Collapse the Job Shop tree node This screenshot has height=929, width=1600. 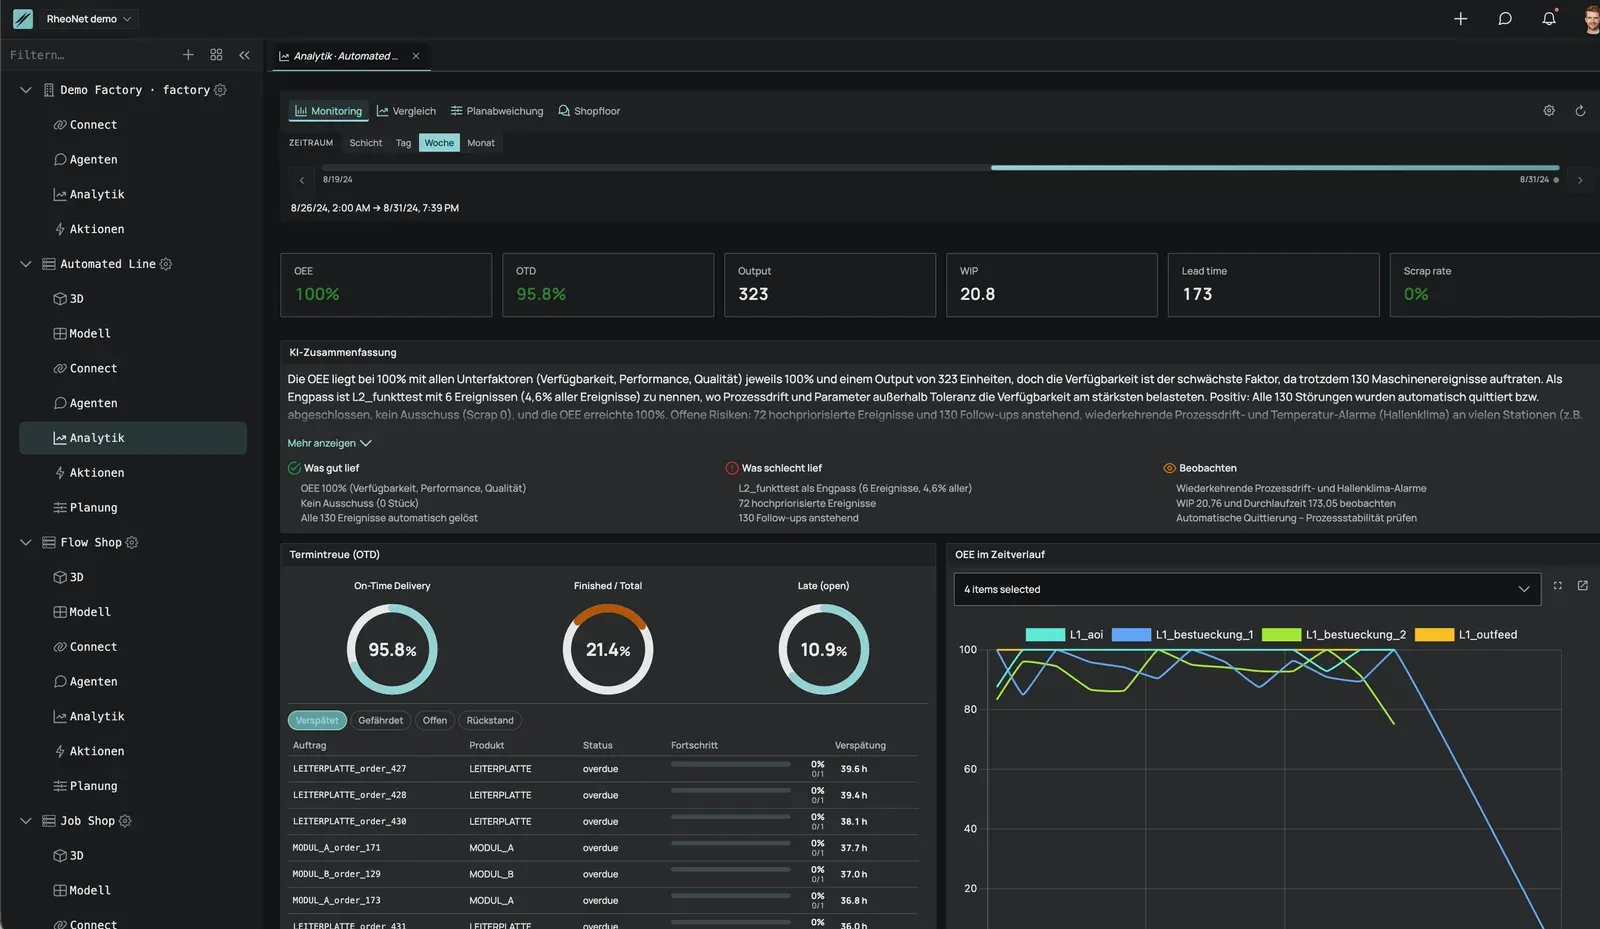pos(26,821)
